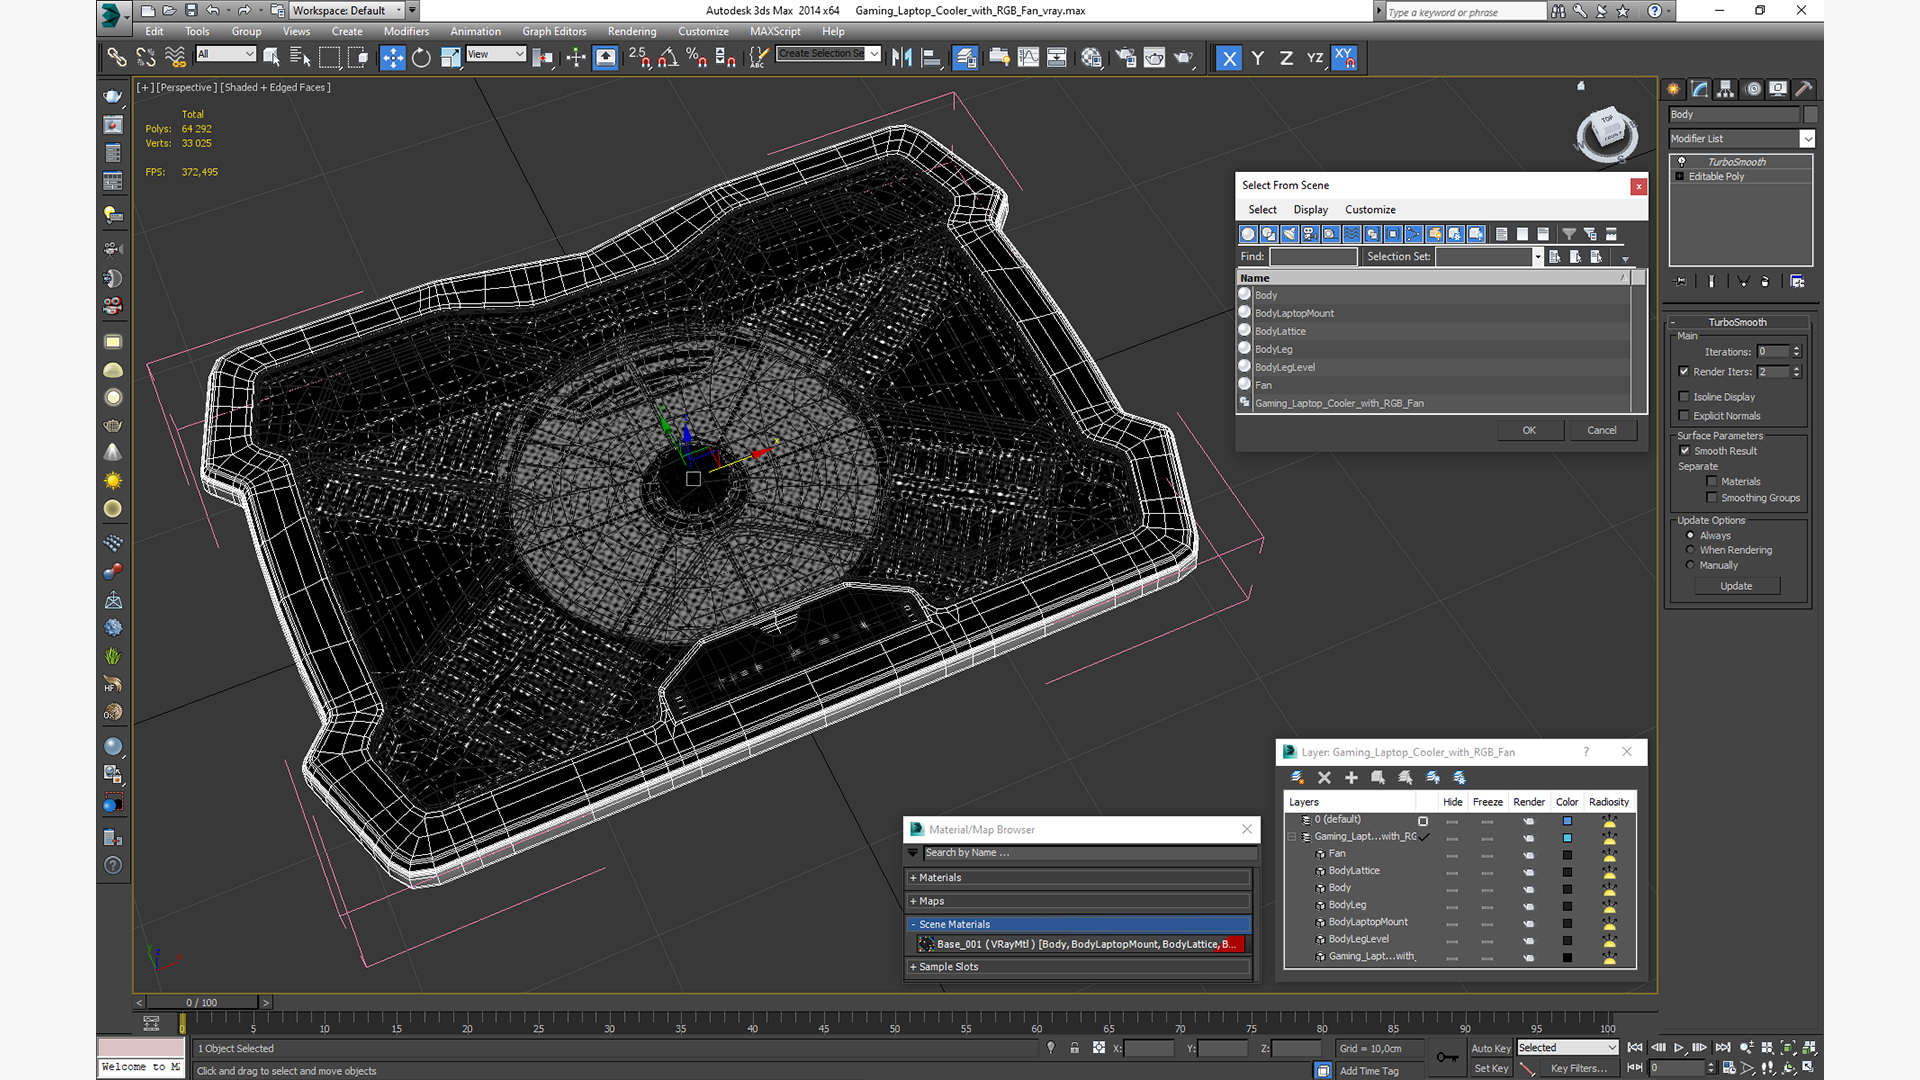Click the Set Key button

[1491, 1069]
